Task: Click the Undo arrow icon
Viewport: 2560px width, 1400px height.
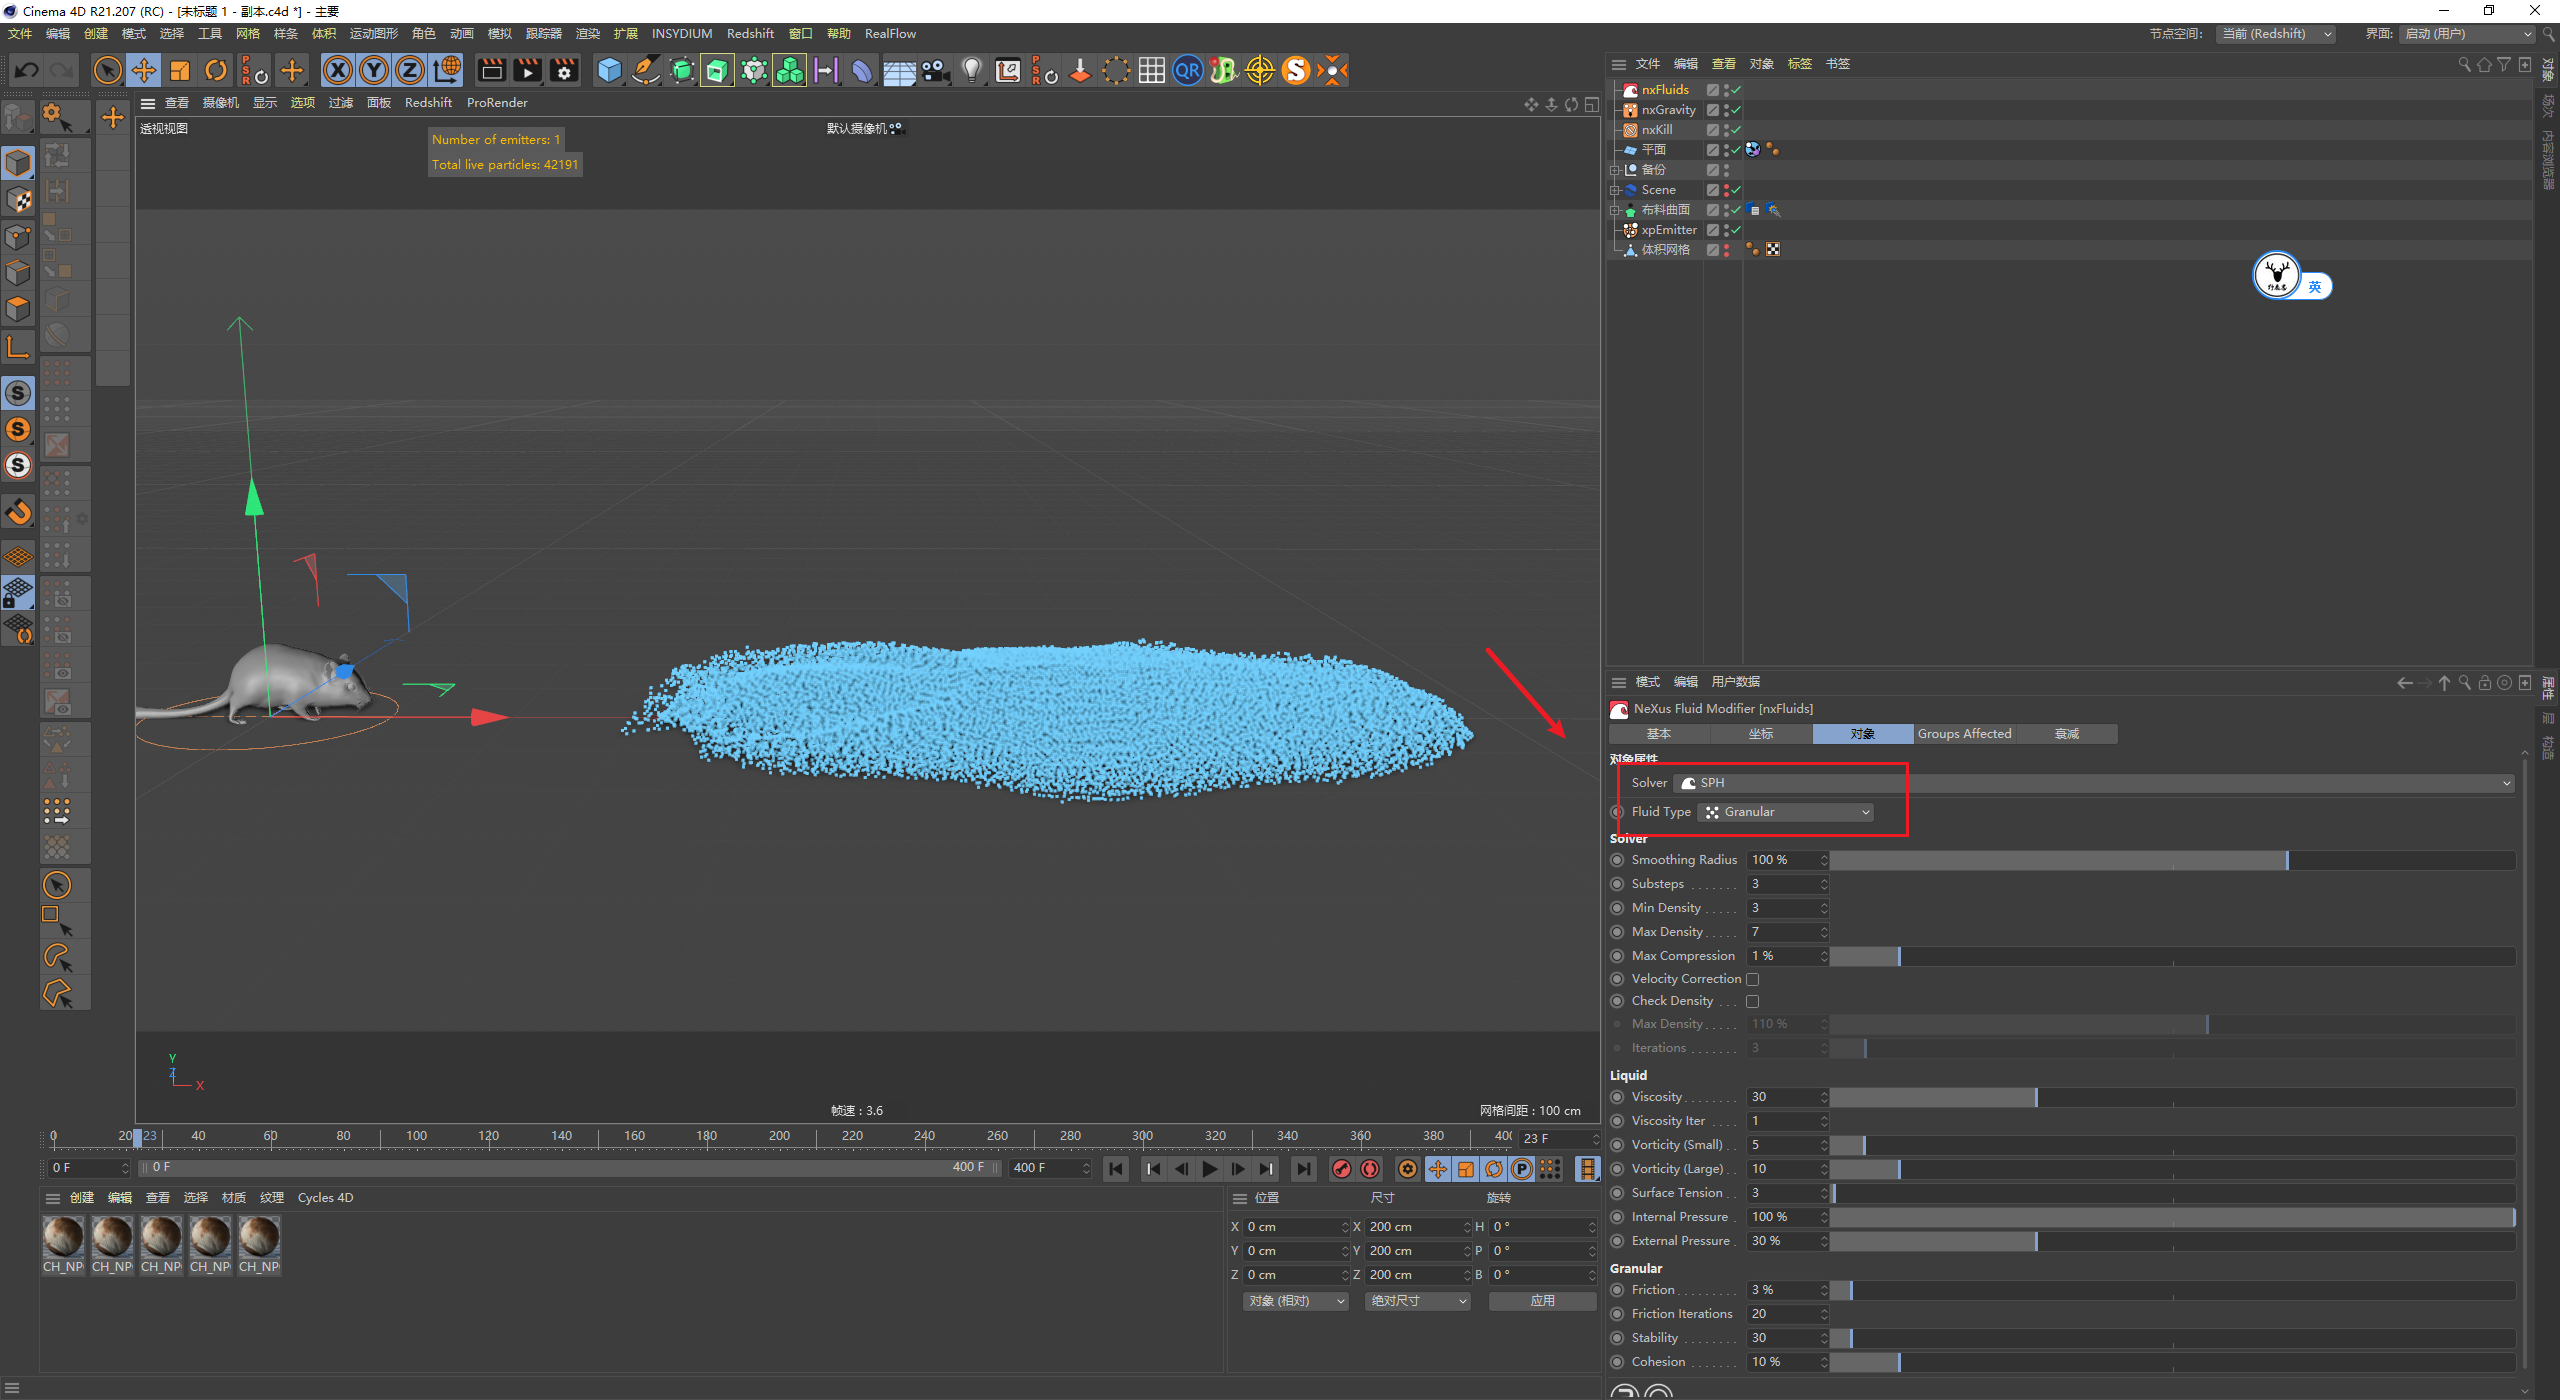Action: pos(27,70)
